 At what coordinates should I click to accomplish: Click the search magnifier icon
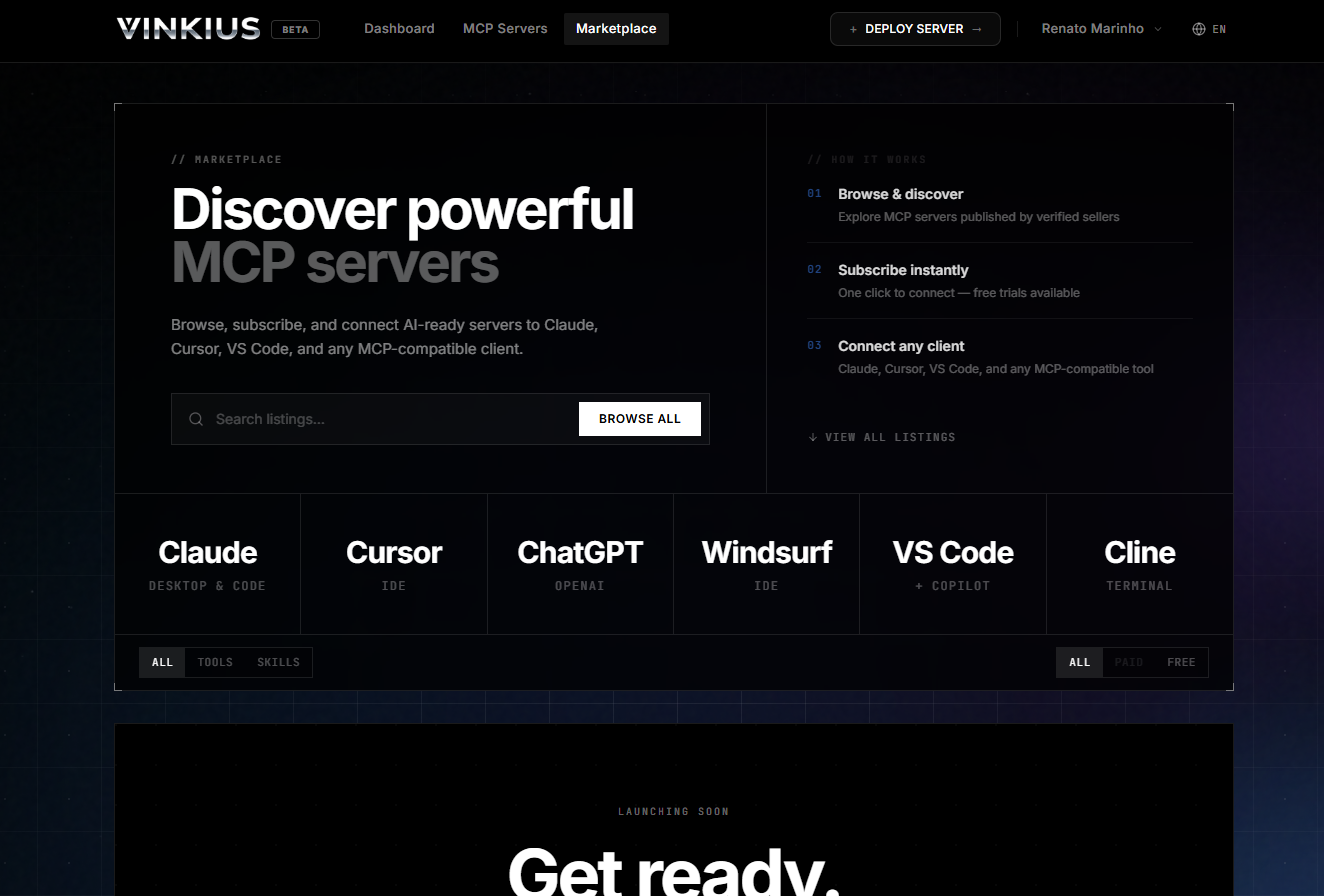tap(196, 419)
